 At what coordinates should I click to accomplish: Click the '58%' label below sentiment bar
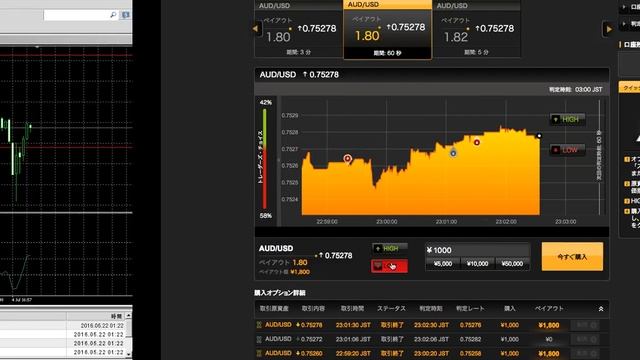pyautogui.click(x=265, y=216)
